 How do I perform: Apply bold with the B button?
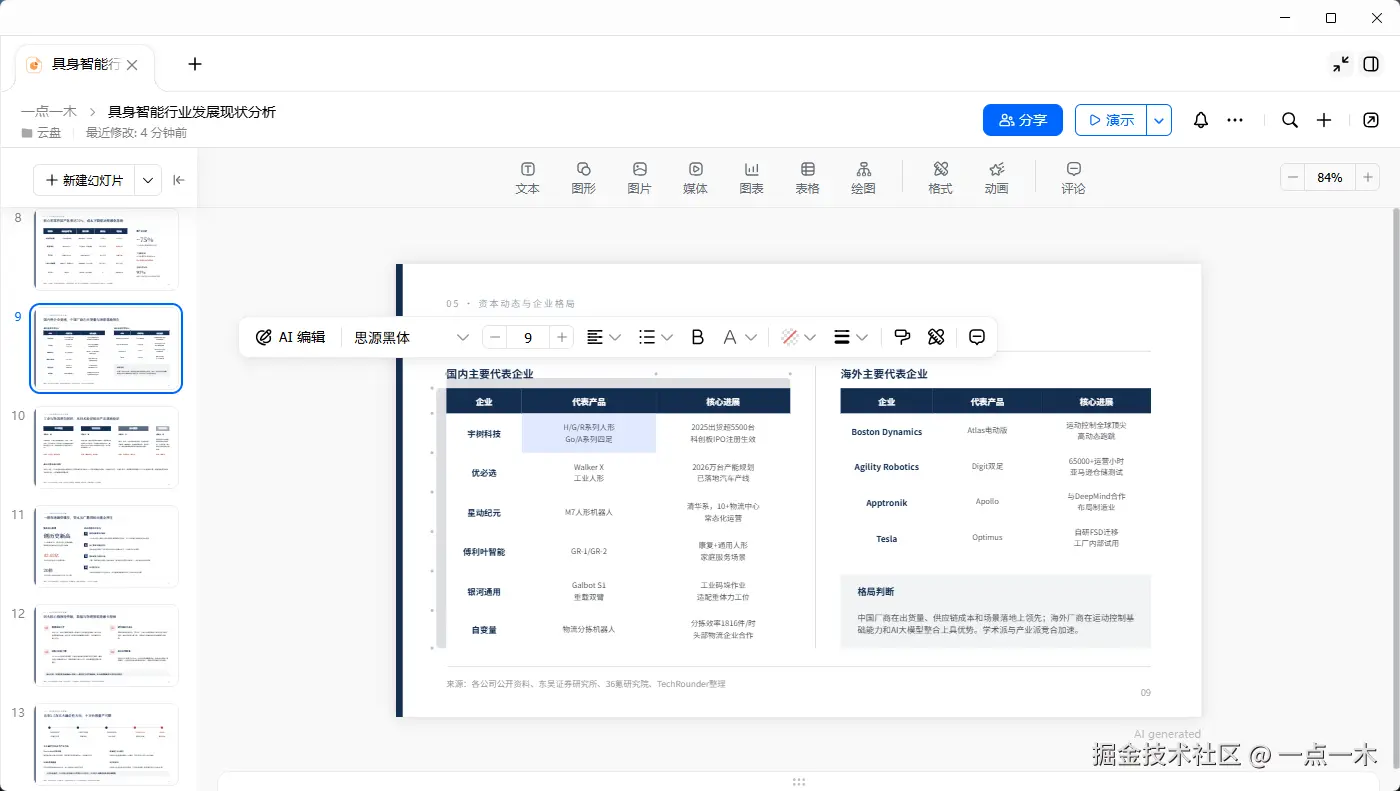pyautogui.click(x=698, y=337)
